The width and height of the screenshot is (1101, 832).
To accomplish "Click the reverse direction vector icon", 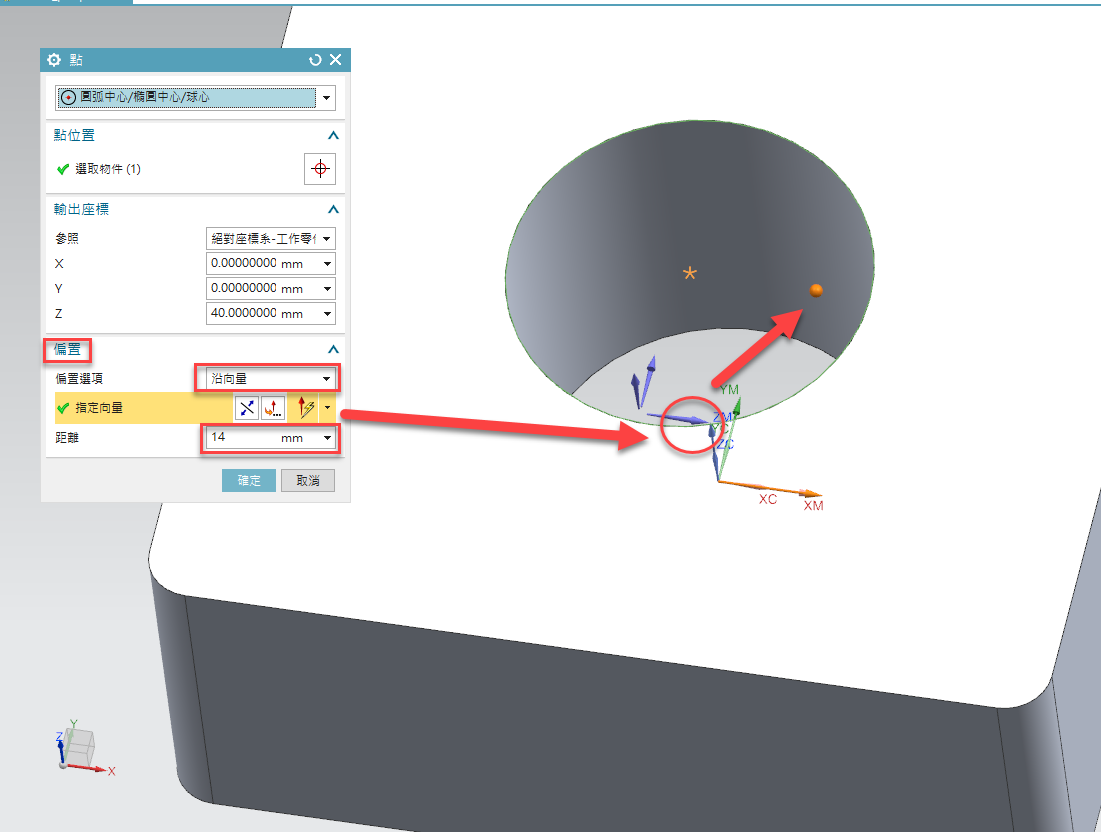I will (246, 408).
